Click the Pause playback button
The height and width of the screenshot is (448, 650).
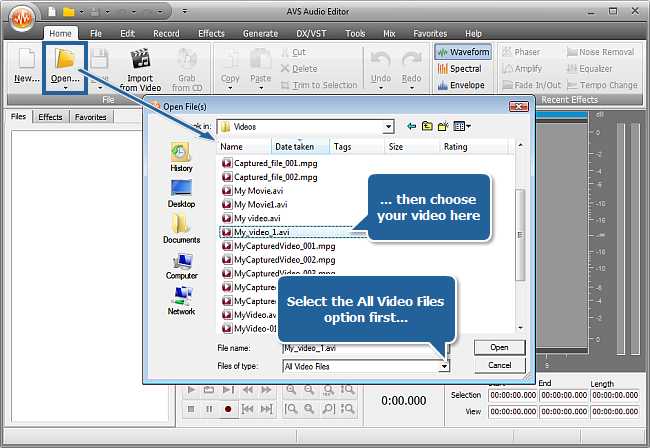click(x=209, y=409)
